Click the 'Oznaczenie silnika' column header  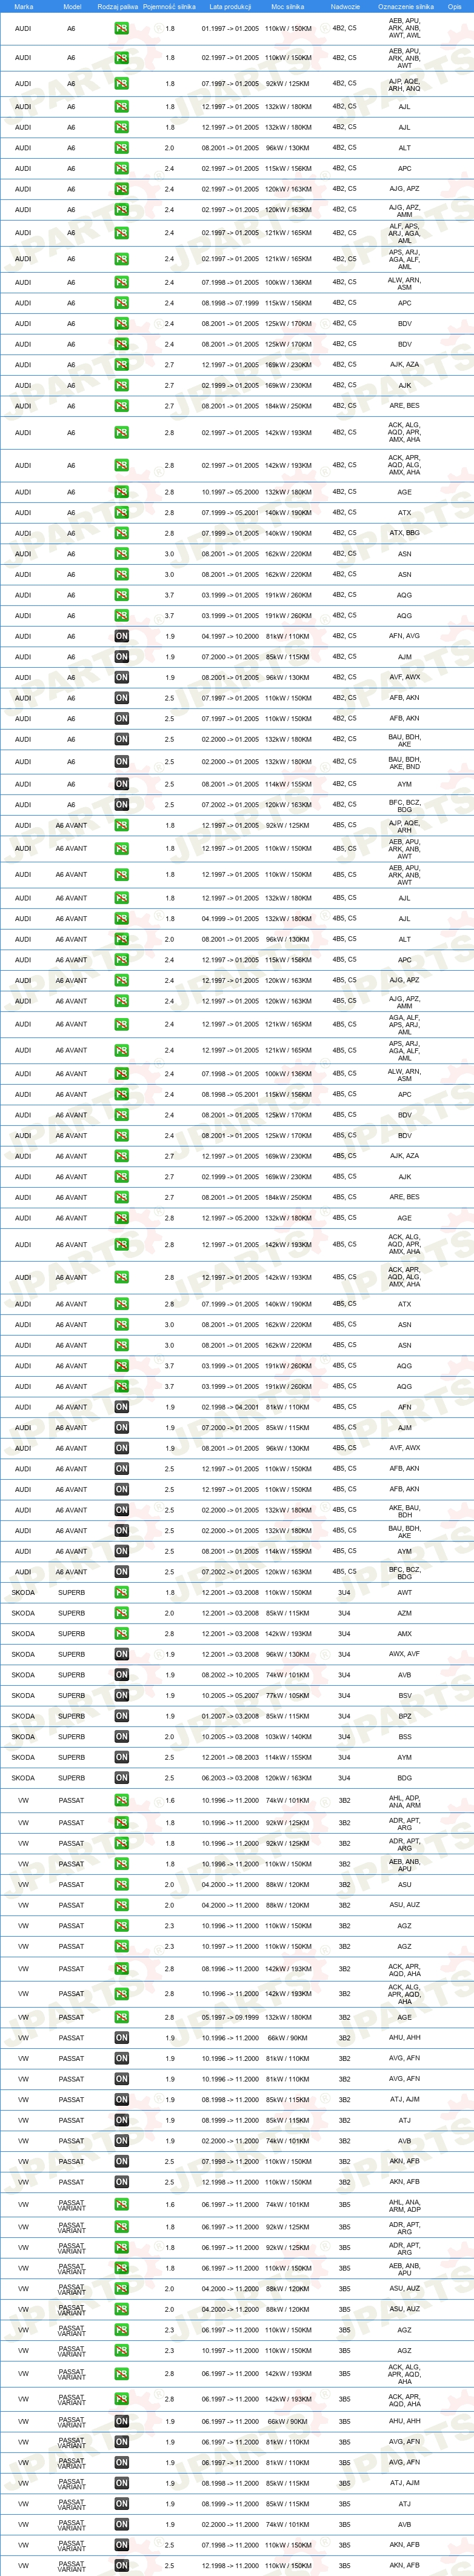406,6
